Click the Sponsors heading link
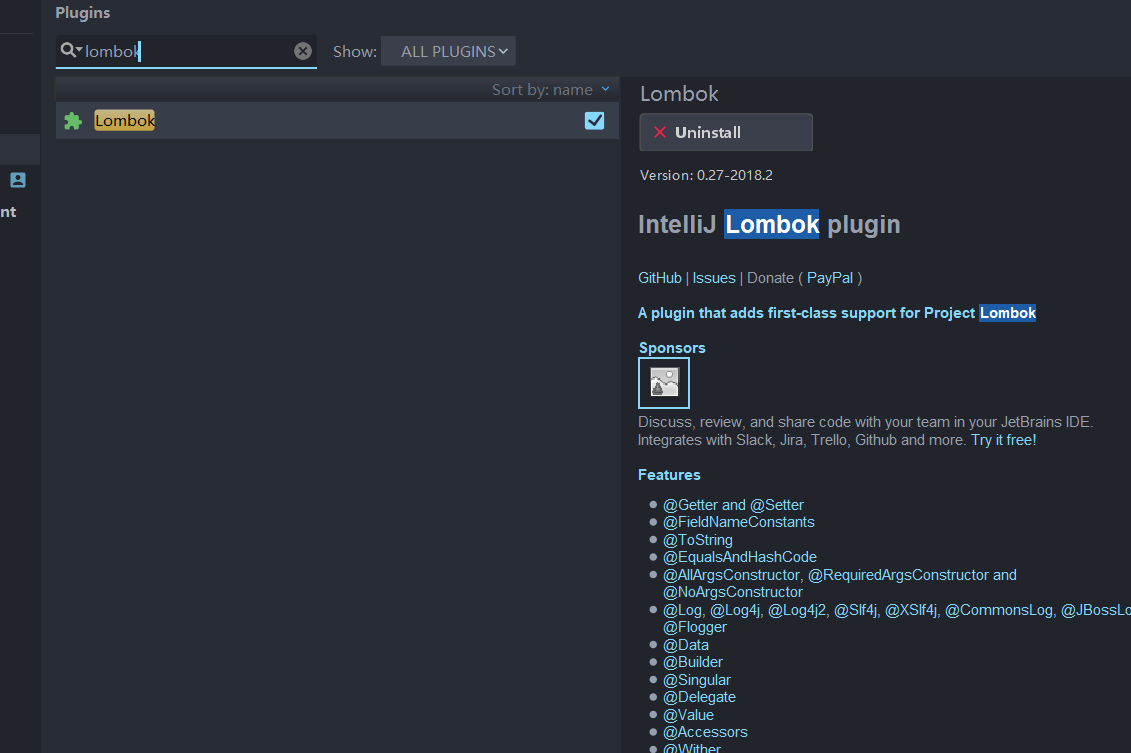The width and height of the screenshot is (1131, 753). (x=672, y=348)
